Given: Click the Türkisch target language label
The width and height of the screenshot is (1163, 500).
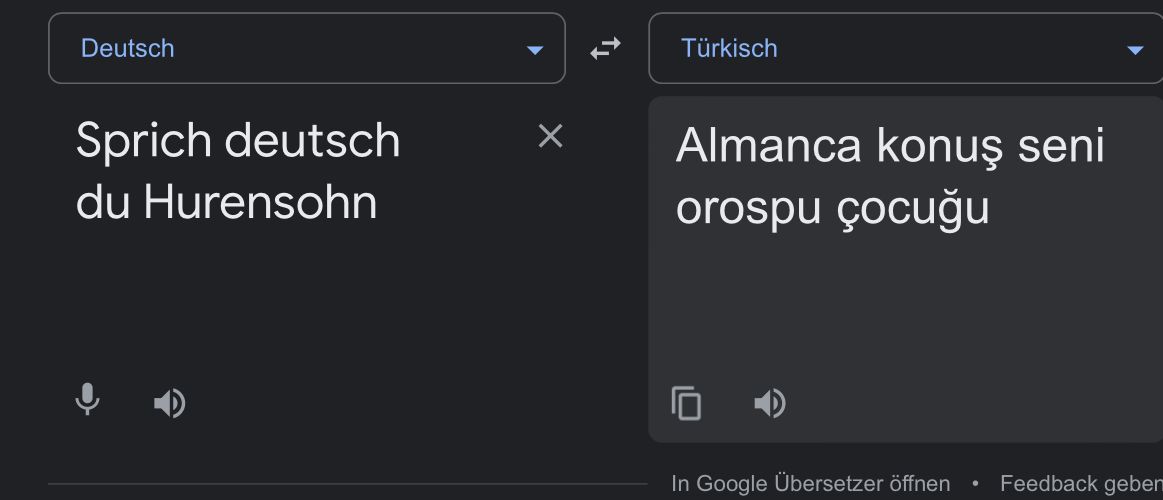Looking at the screenshot, I should 729,48.
